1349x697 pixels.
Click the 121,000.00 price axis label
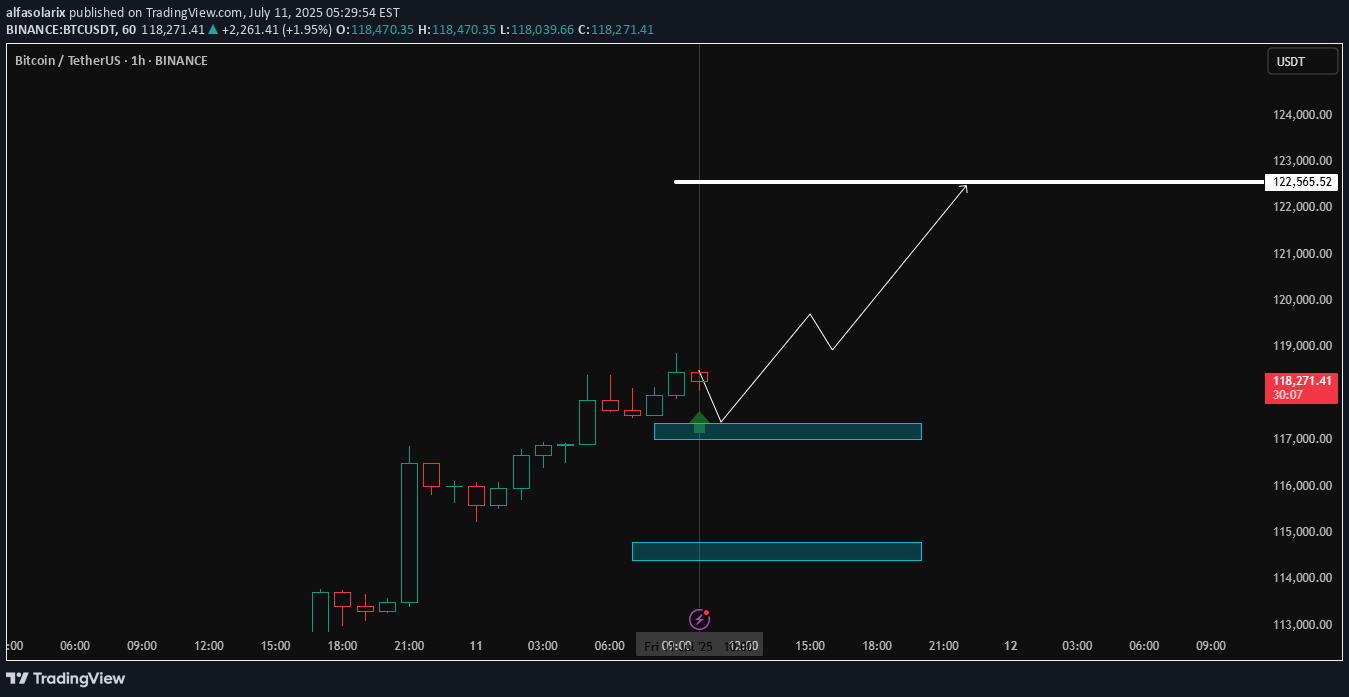point(1302,254)
